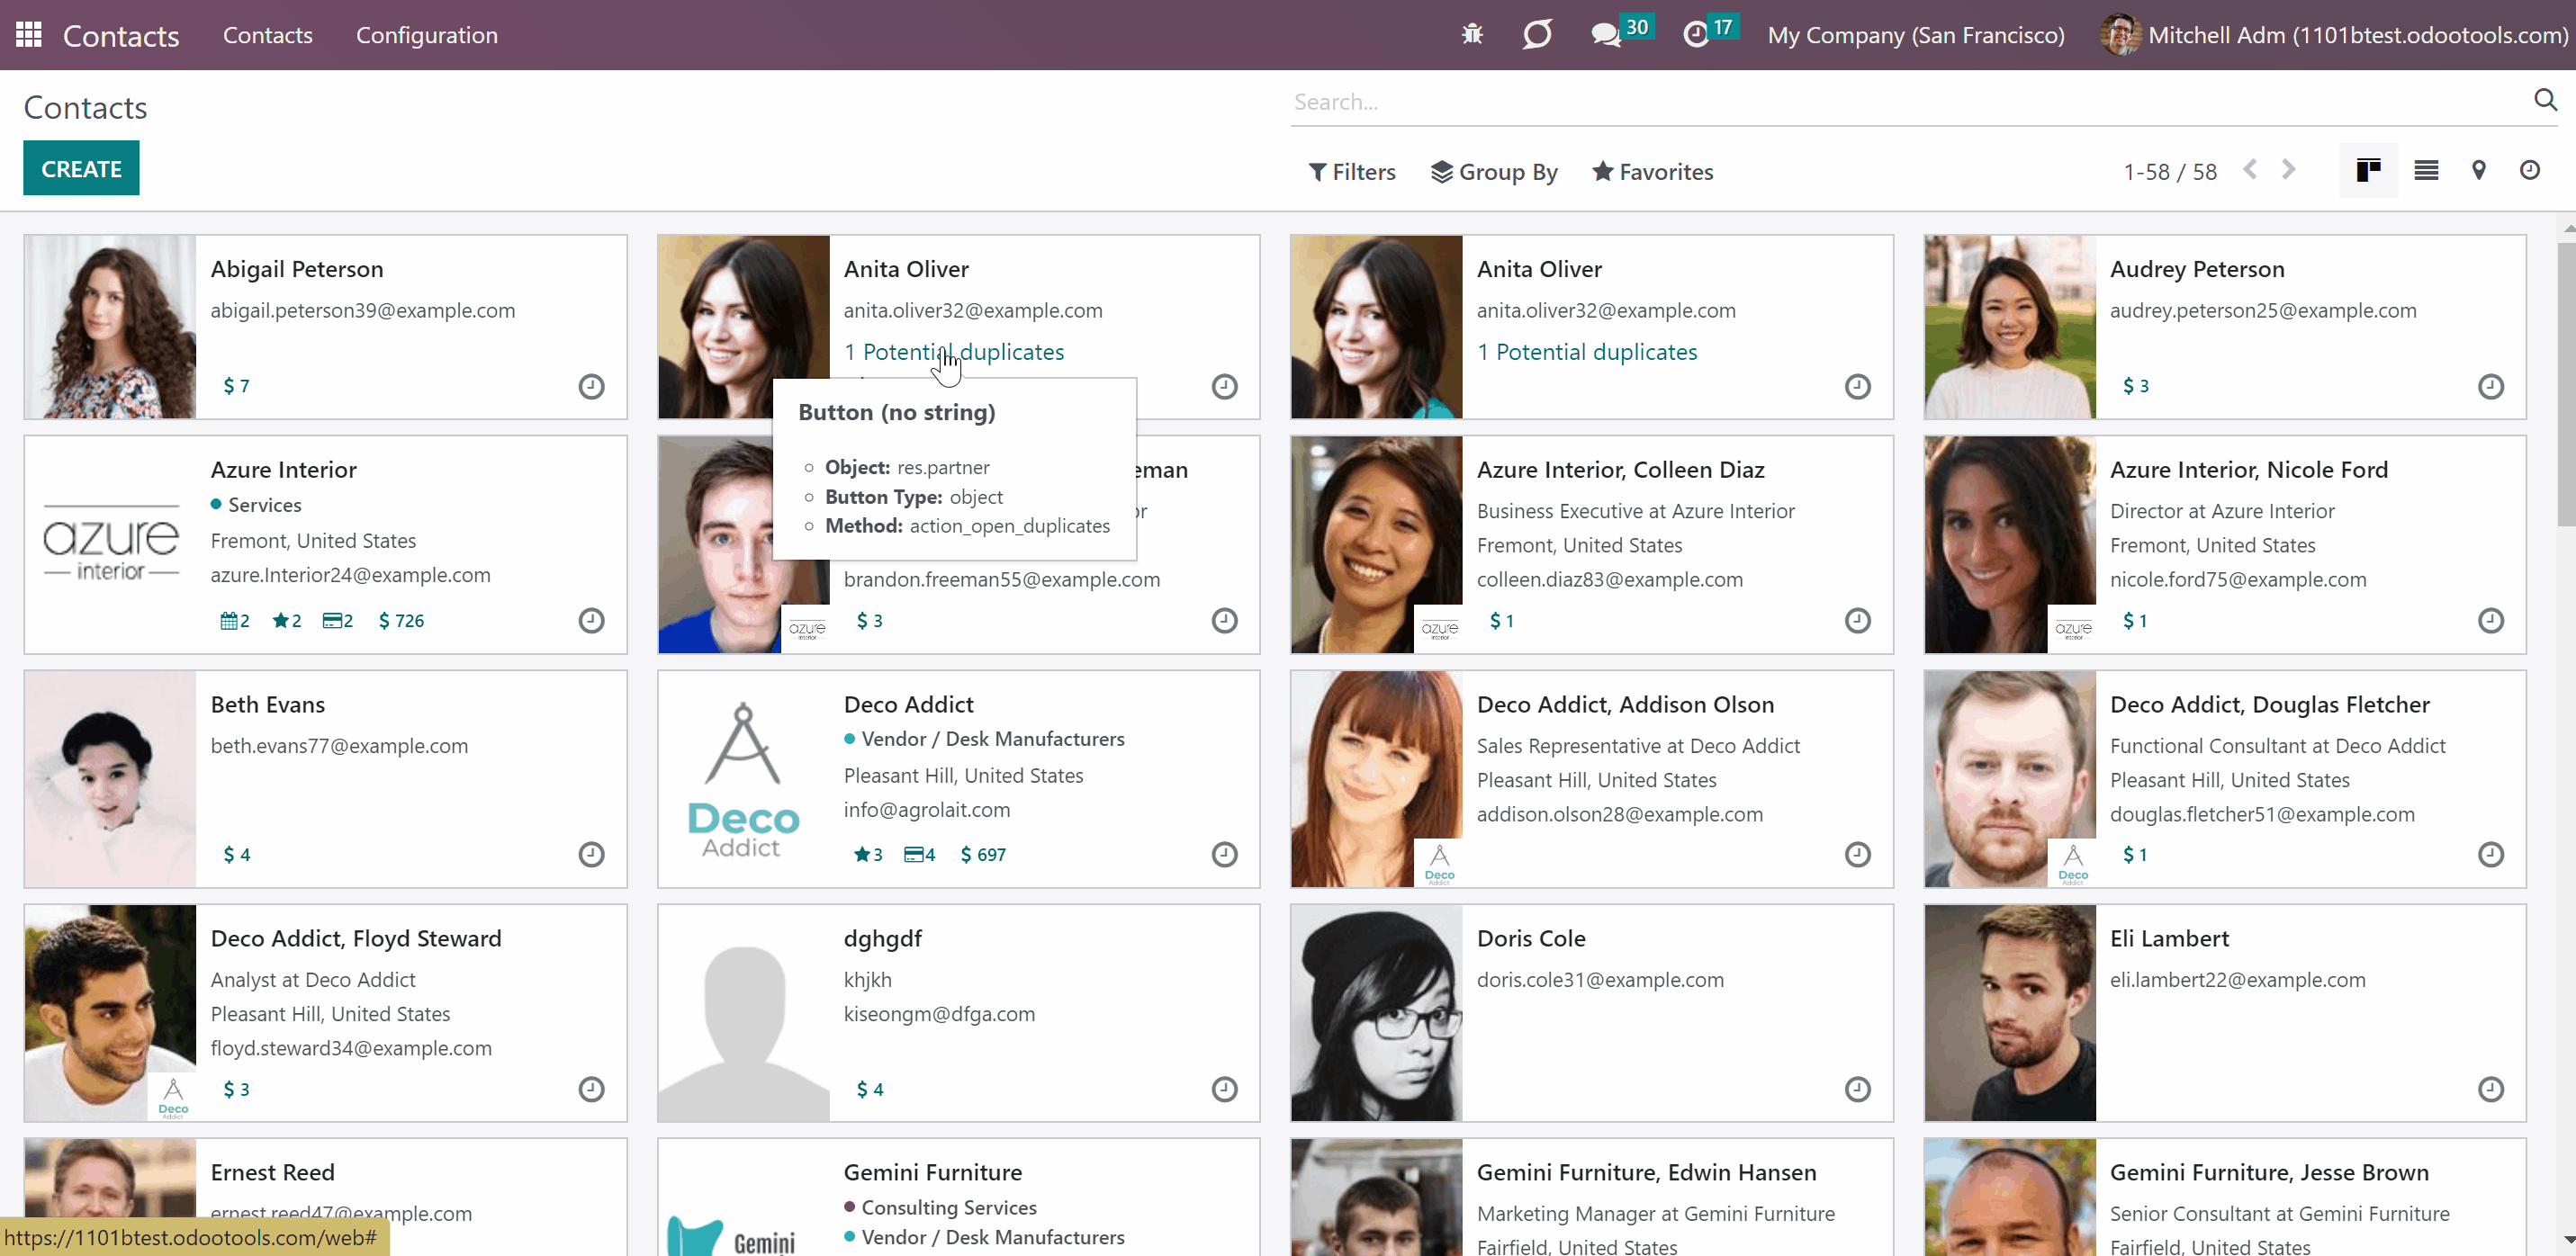The width and height of the screenshot is (2576, 1256).
Task: Click the Doris Cole contact photo
Action: [x=1377, y=1013]
